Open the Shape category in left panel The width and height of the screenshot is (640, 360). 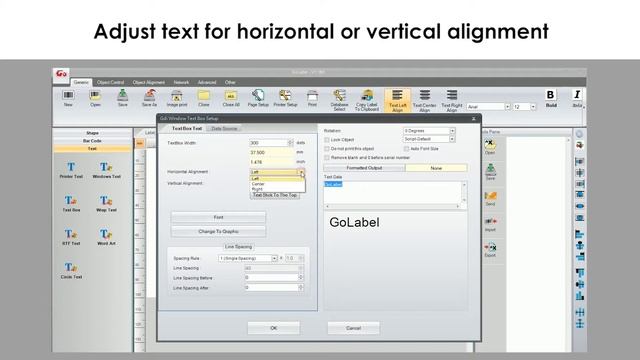click(x=92, y=133)
